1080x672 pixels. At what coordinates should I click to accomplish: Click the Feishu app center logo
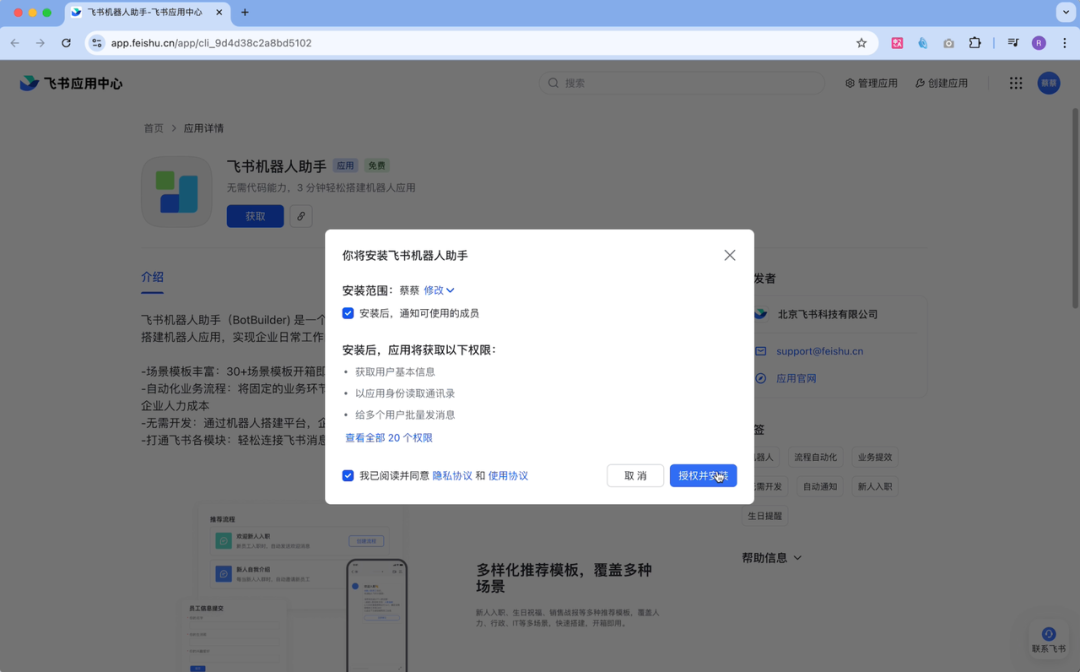(71, 83)
